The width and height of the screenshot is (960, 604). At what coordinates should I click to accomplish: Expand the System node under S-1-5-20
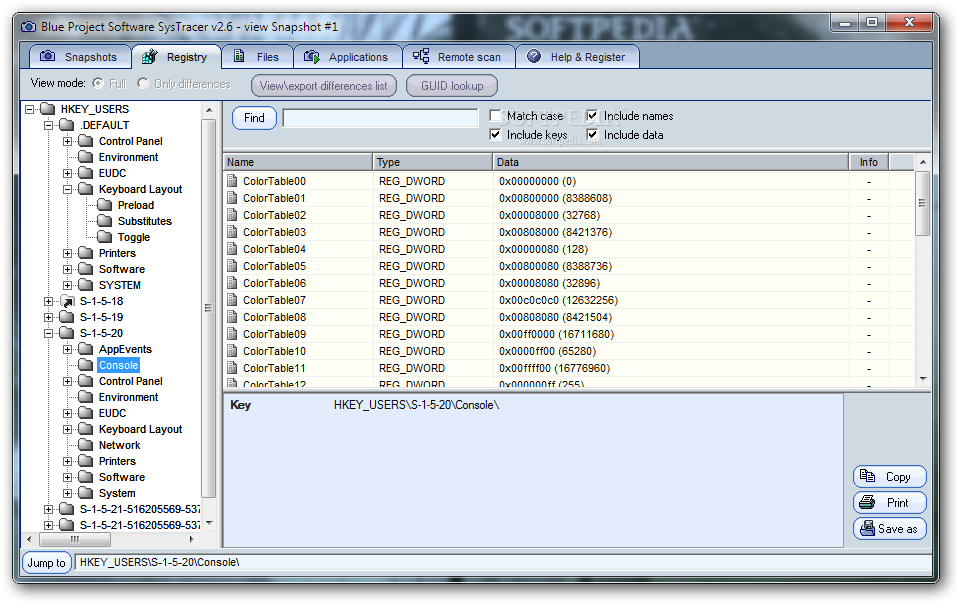coord(67,493)
